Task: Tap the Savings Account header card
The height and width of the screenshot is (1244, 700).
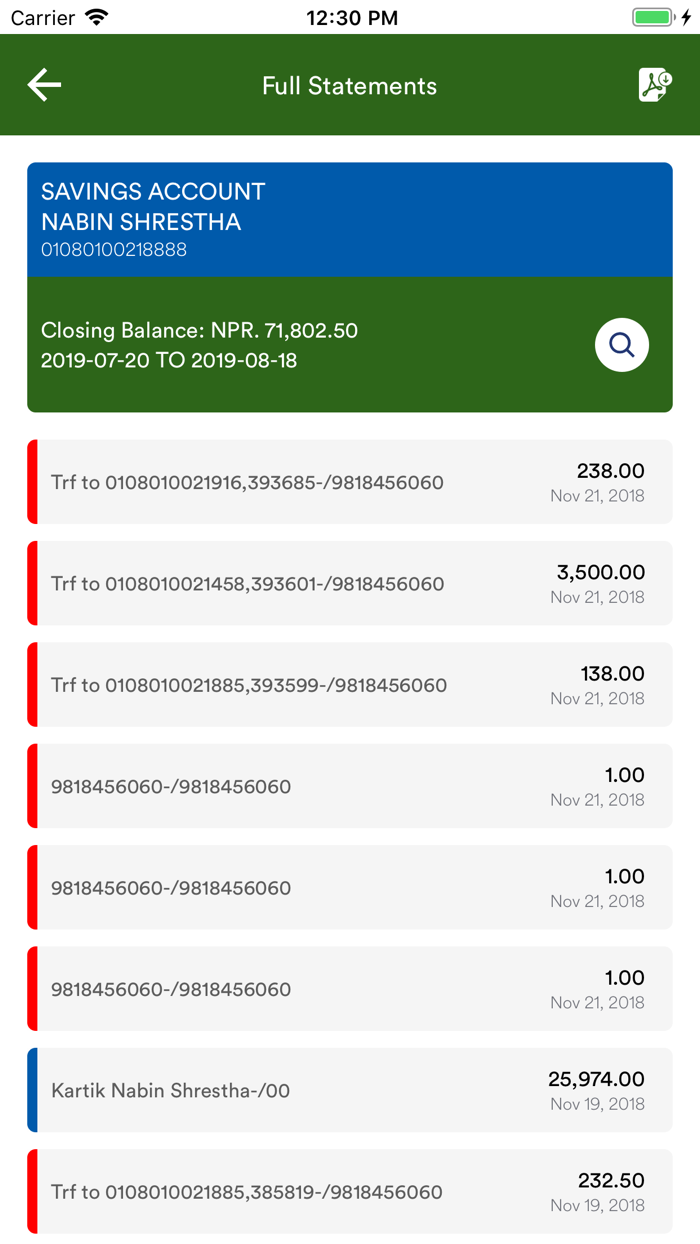Action: point(349,219)
